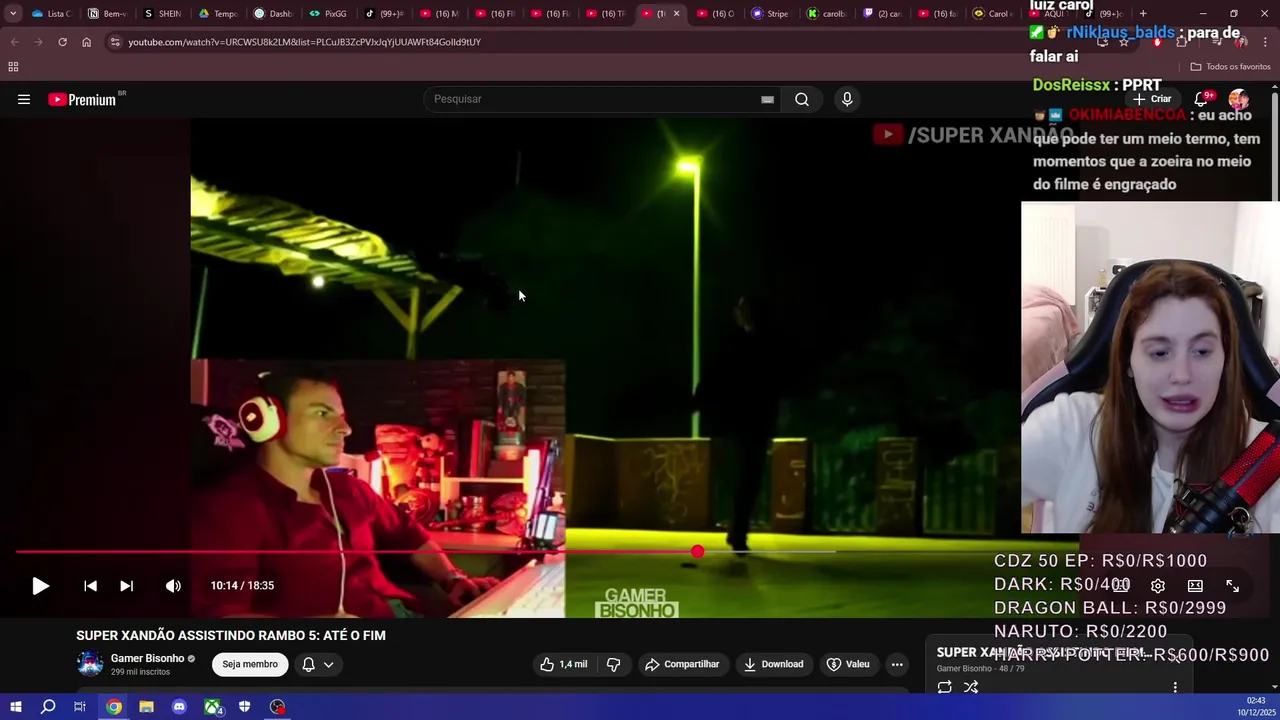Switch to the Stripe tab

click(x=770, y=14)
